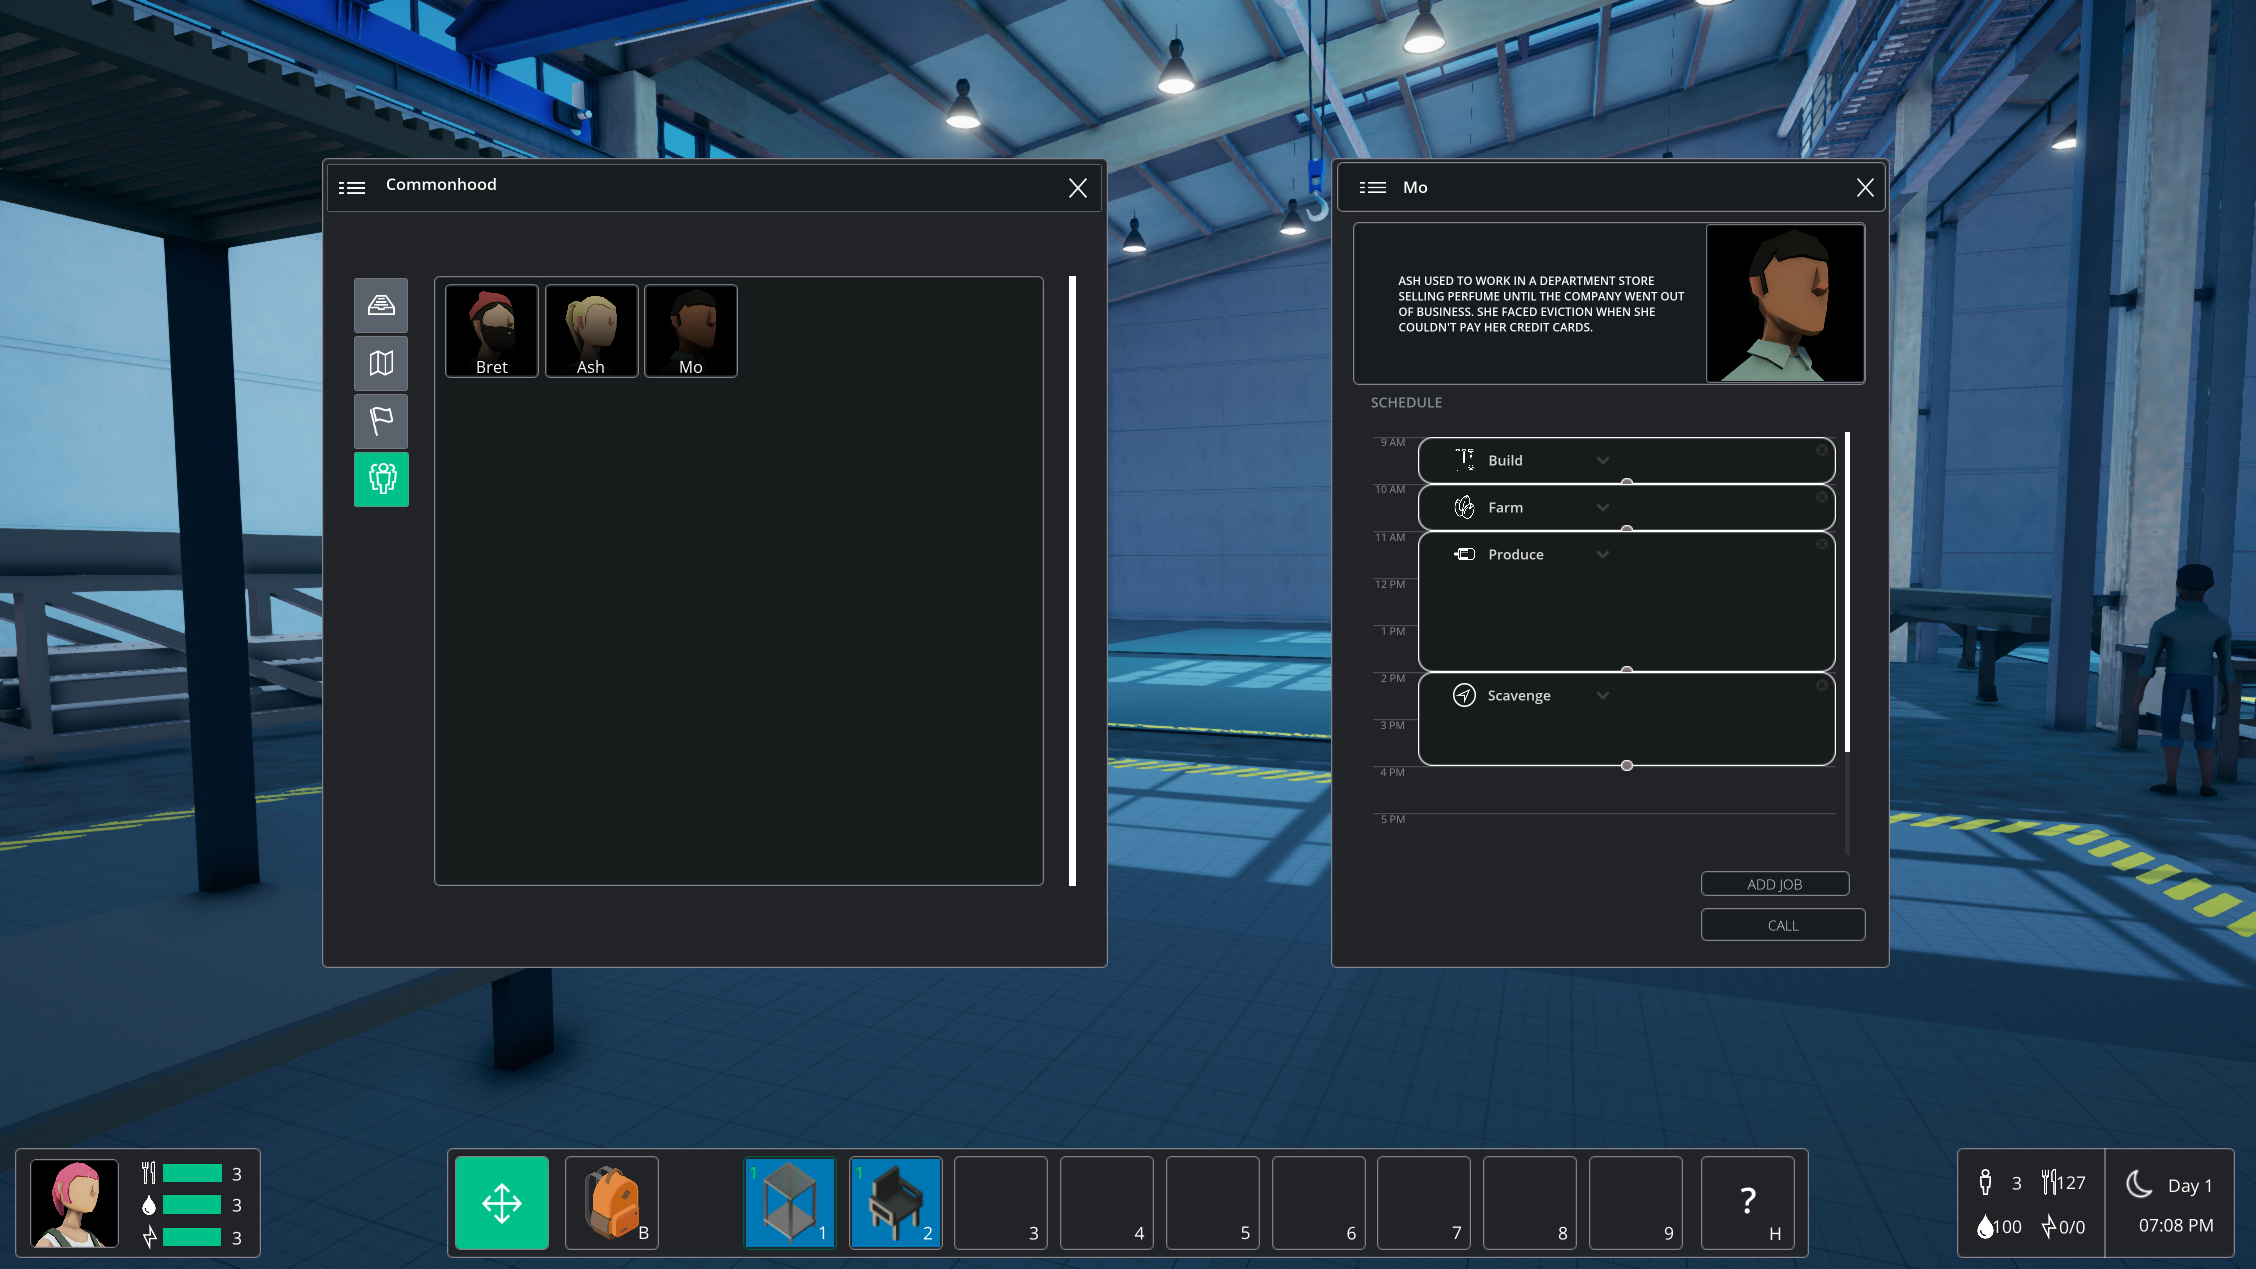Click the ADD JOB button

(1774, 884)
